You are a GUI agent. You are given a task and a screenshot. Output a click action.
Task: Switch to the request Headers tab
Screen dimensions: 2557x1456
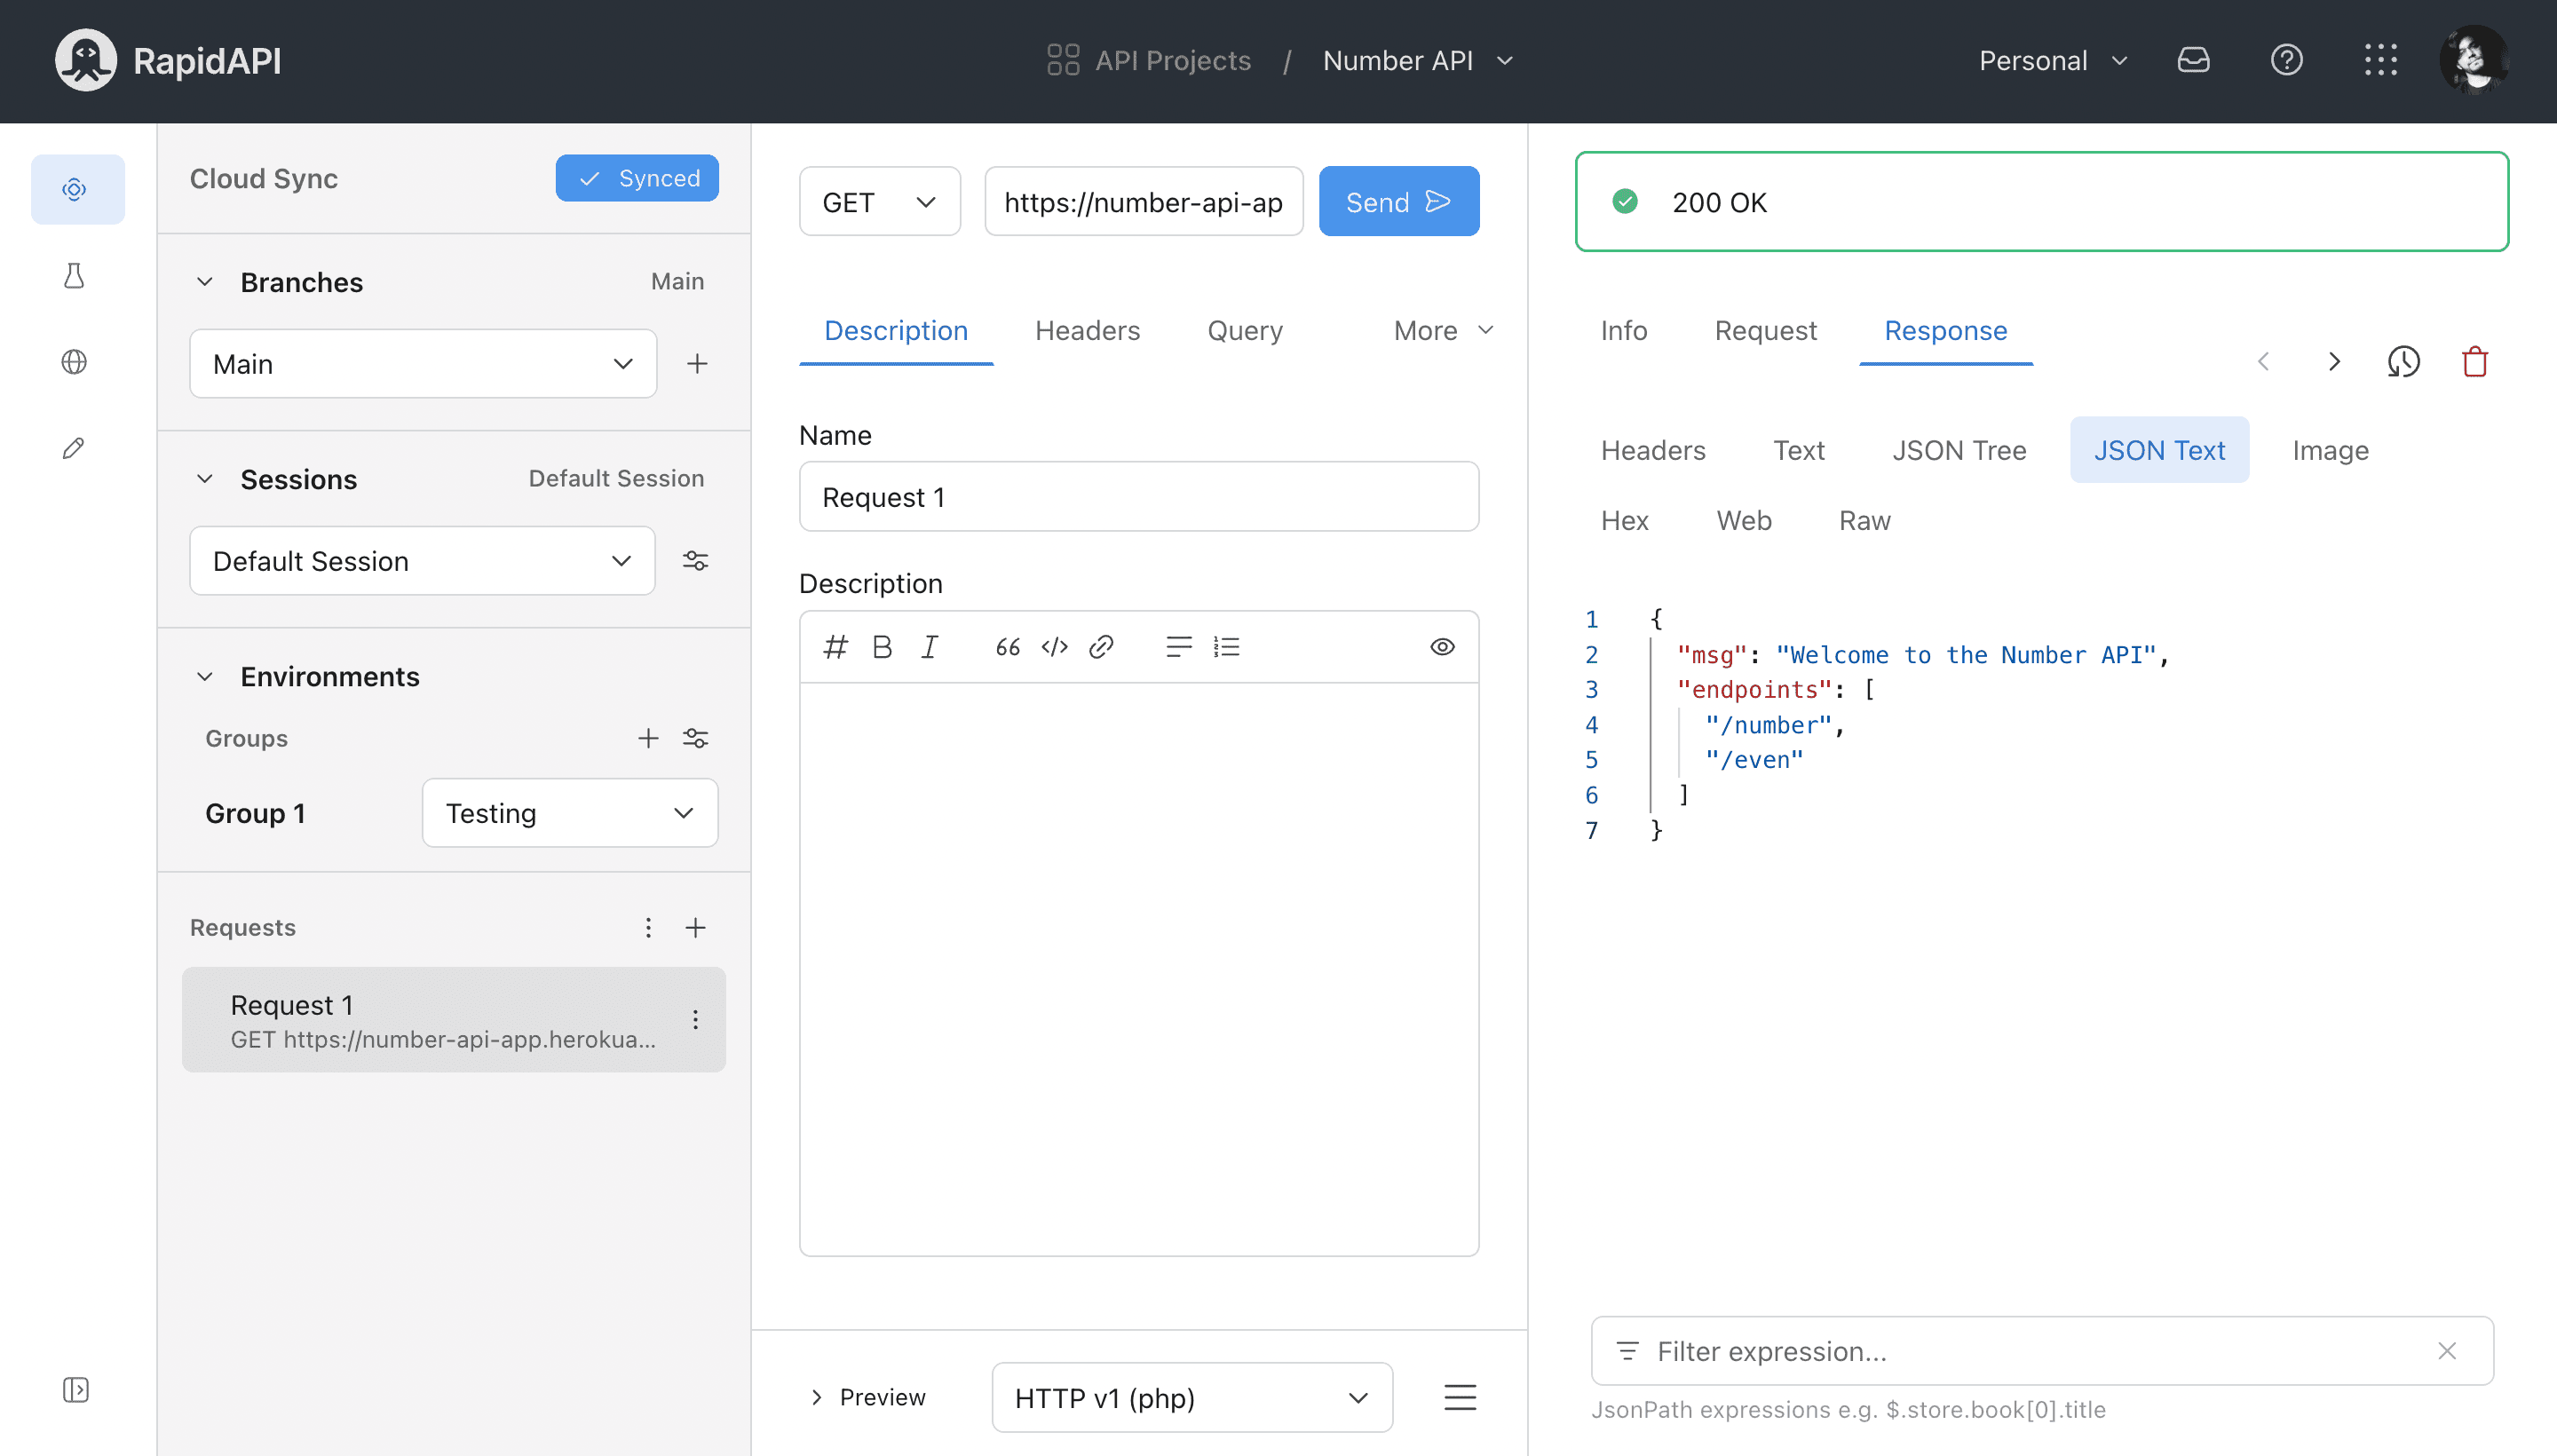pos(1087,331)
